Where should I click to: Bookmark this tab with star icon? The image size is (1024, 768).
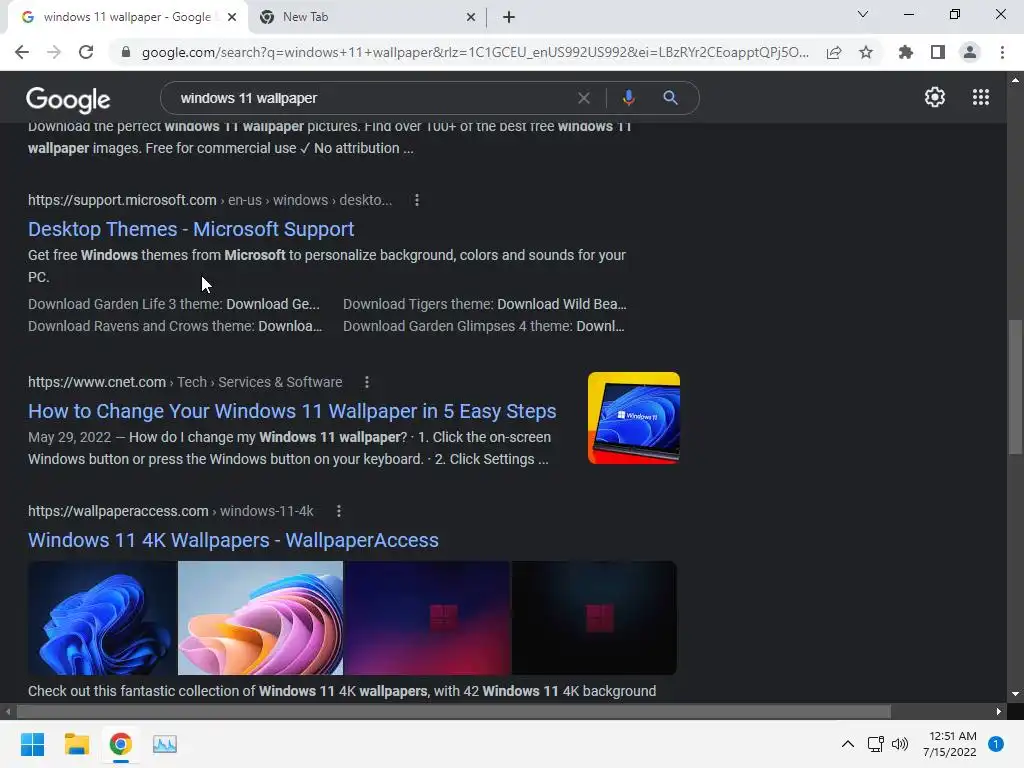[866, 52]
